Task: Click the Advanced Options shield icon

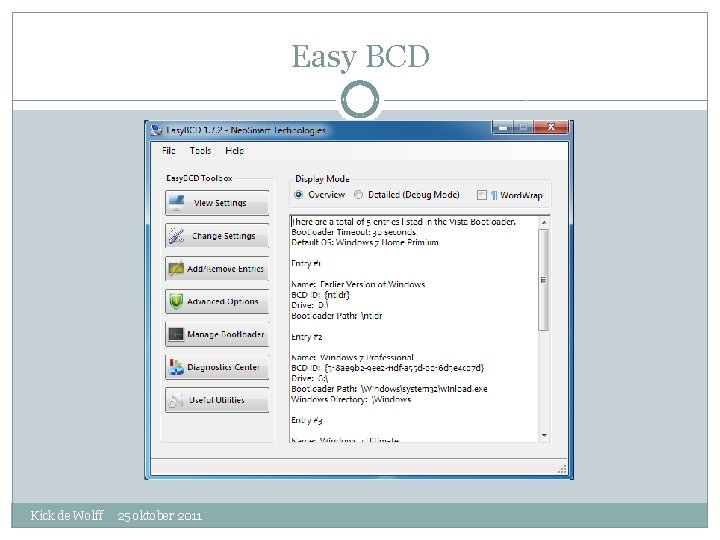Action: [x=176, y=301]
